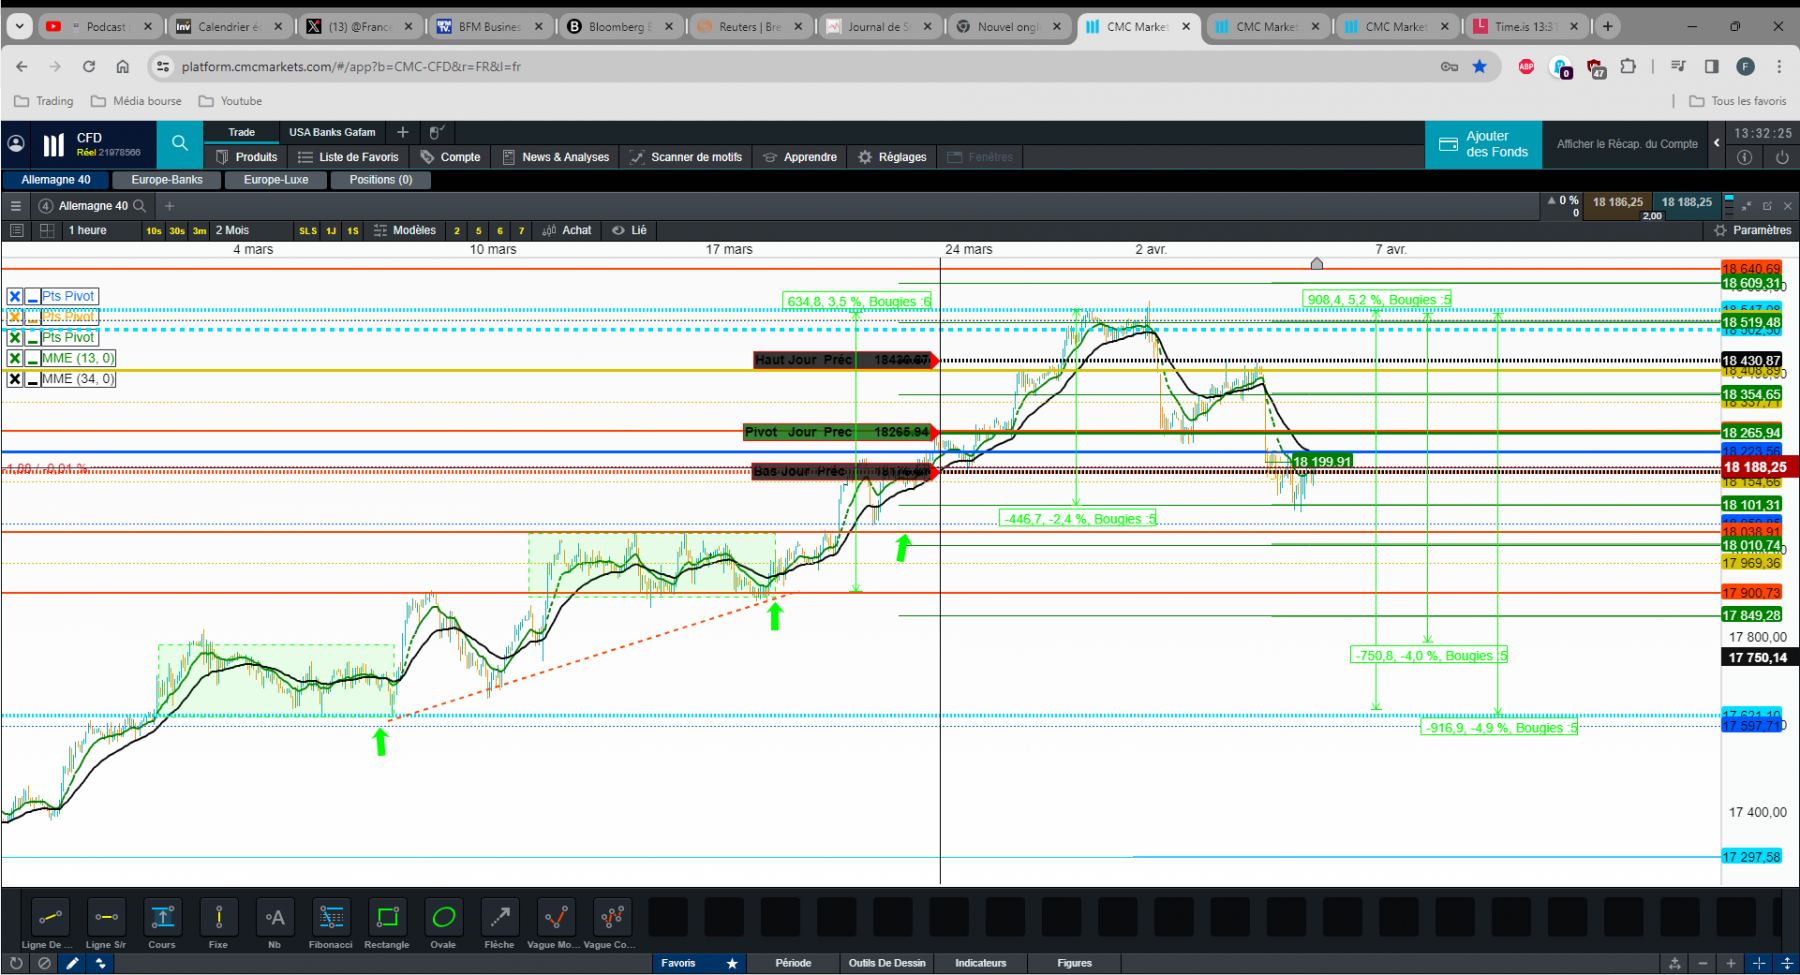Click the power logout icon
1800x975 pixels.
[x=1782, y=157]
